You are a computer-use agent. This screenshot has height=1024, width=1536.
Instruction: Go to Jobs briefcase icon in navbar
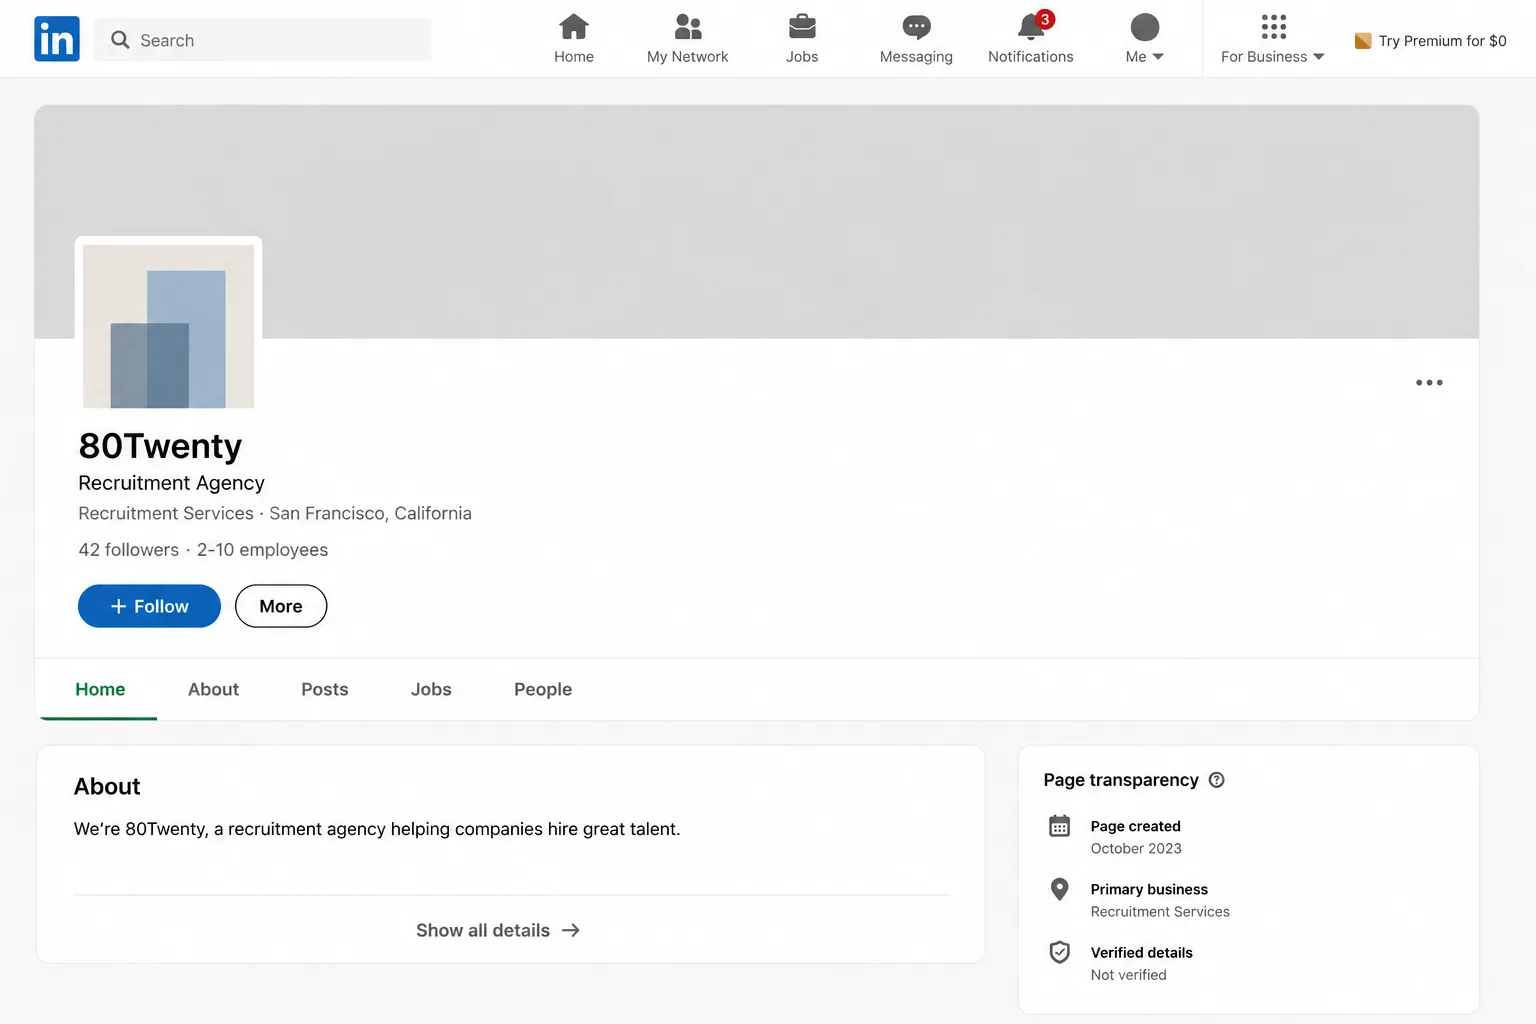coord(802,27)
